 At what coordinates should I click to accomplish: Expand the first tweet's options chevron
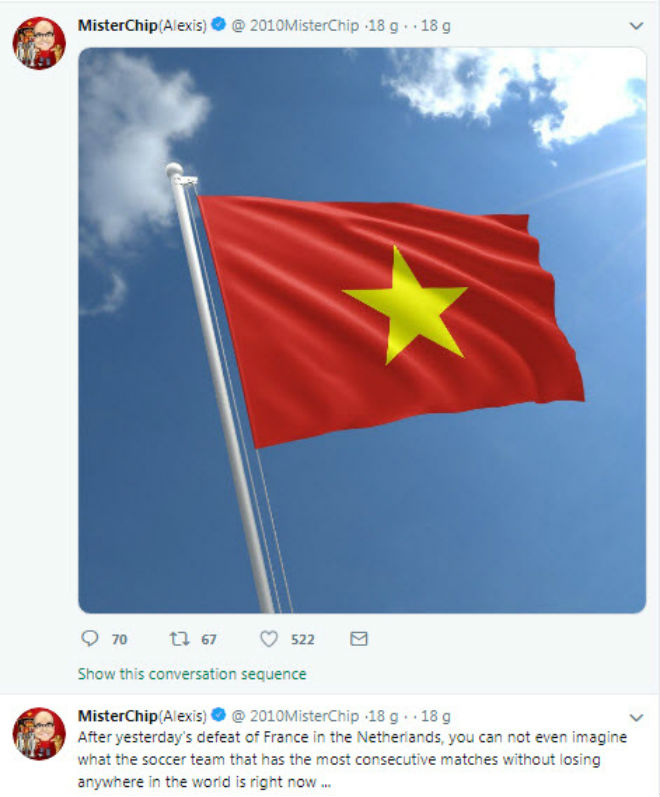[x=637, y=26]
